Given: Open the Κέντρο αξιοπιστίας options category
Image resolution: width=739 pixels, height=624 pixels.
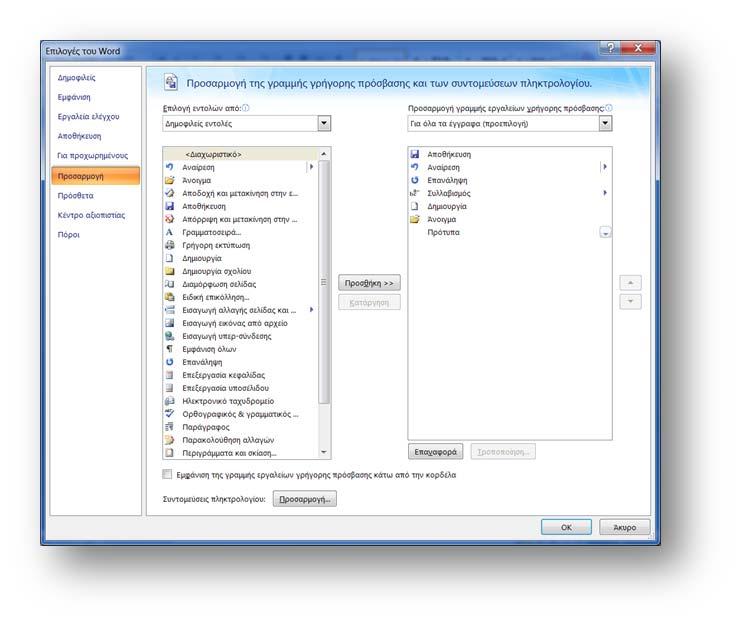Looking at the screenshot, I should click(x=91, y=215).
